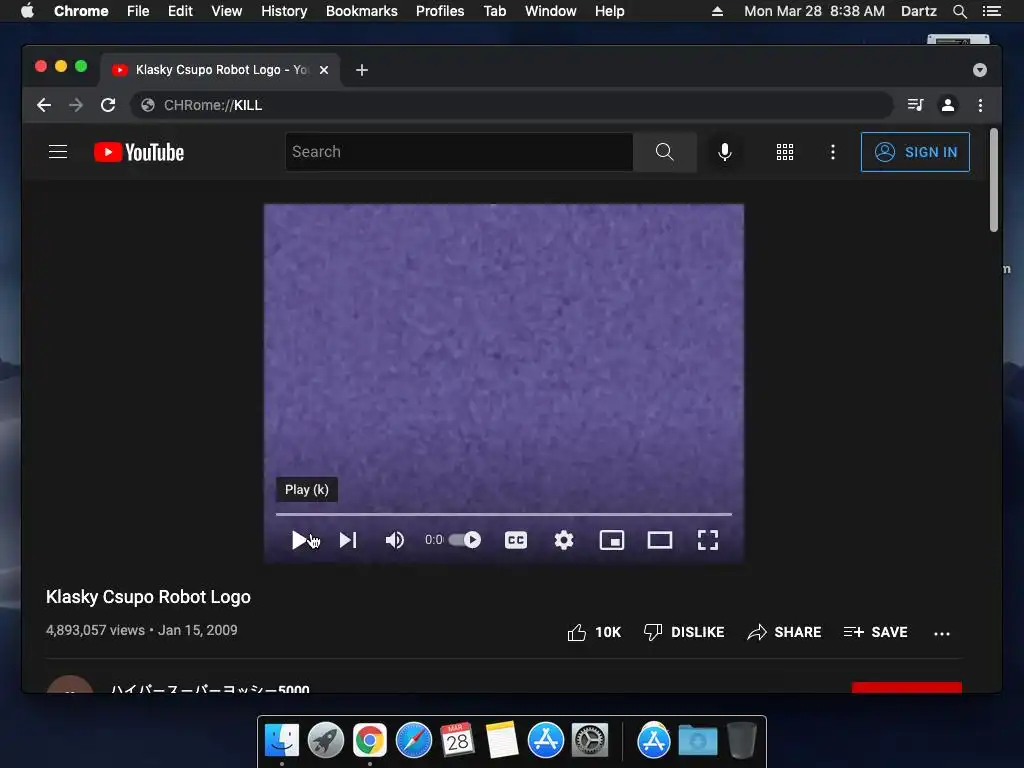
Task: Mute the video volume speaker icon
Action: click(394, 540)
